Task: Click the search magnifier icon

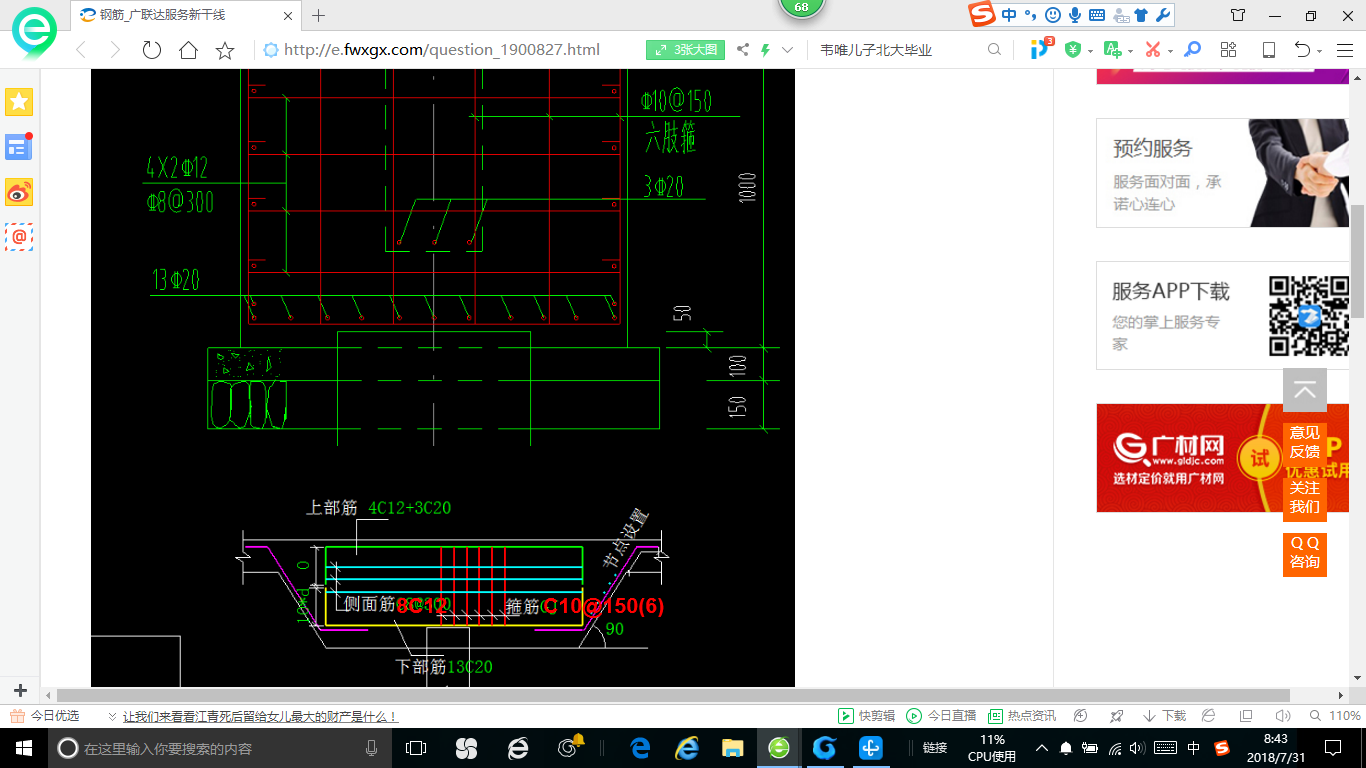Action: (994, 50)
